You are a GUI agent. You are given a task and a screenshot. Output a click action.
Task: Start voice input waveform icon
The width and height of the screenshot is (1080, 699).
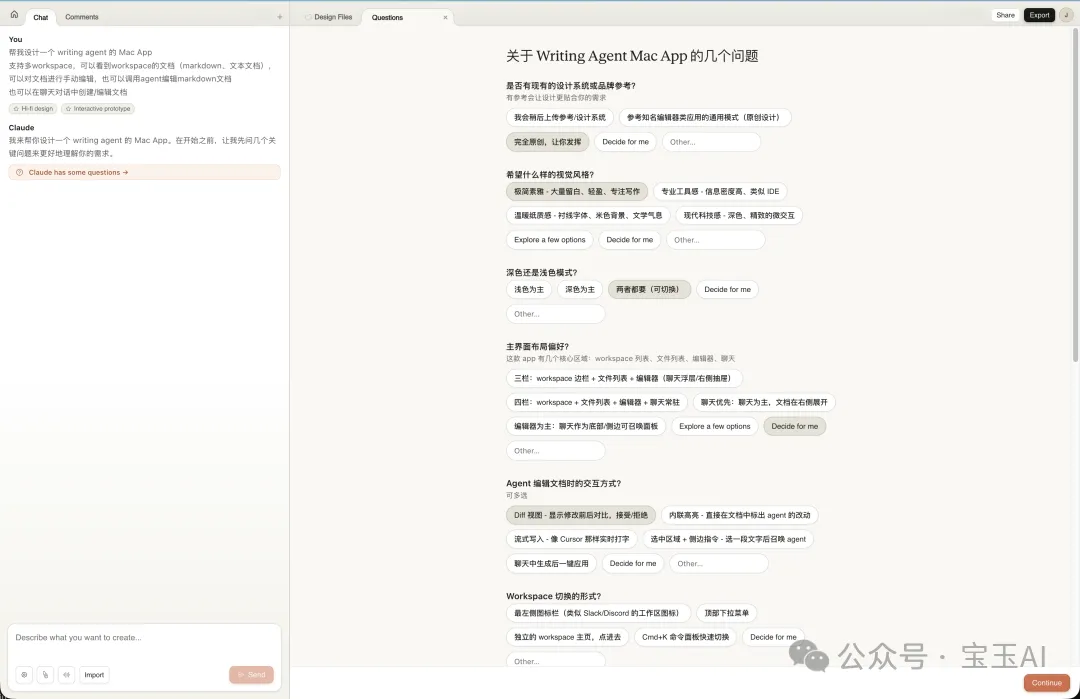tap(67, 675)
